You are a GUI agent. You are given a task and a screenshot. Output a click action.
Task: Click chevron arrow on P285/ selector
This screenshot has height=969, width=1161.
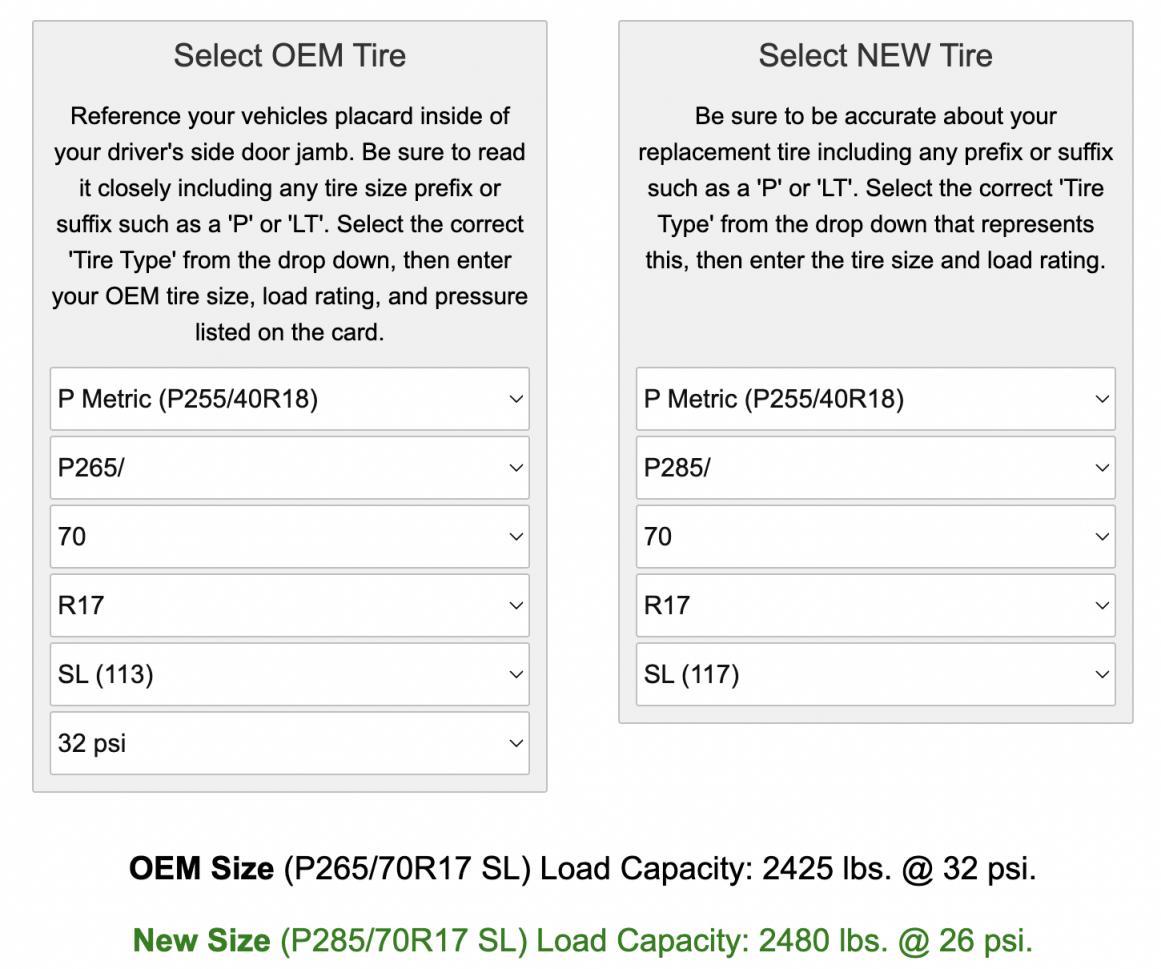1102,468
